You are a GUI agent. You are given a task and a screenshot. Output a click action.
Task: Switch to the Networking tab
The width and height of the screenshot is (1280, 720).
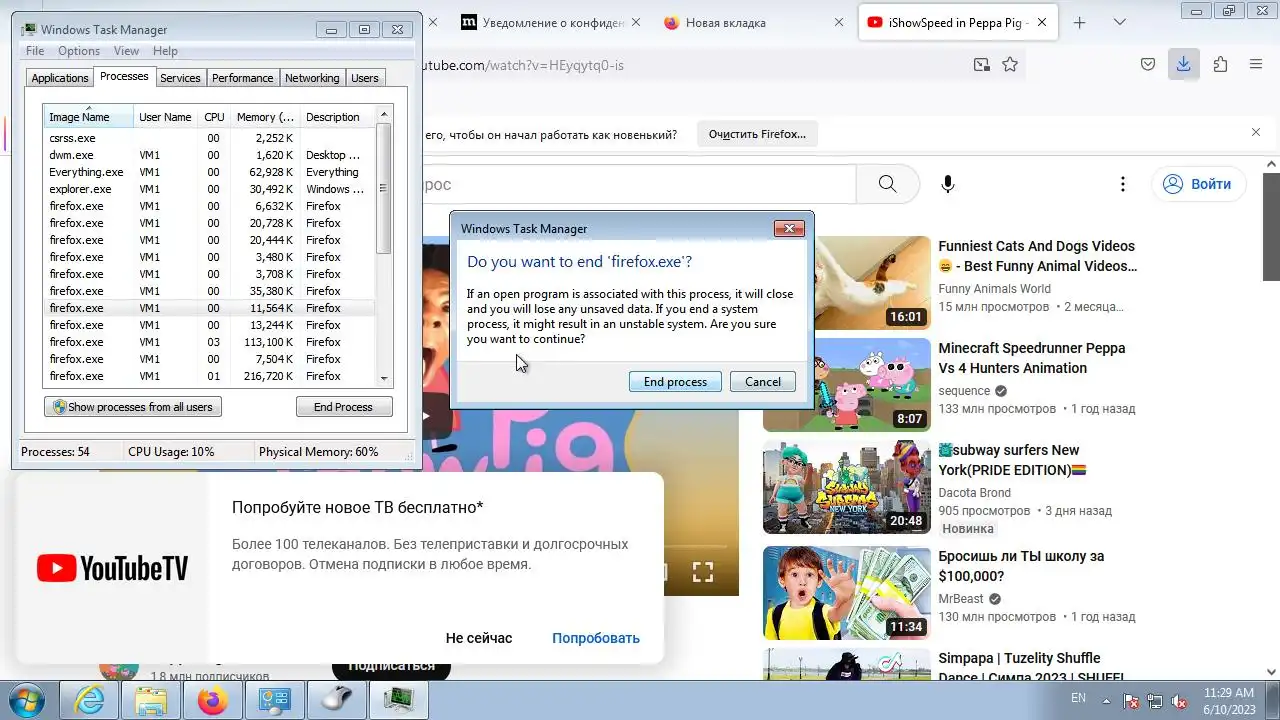(x=312, y=78)
